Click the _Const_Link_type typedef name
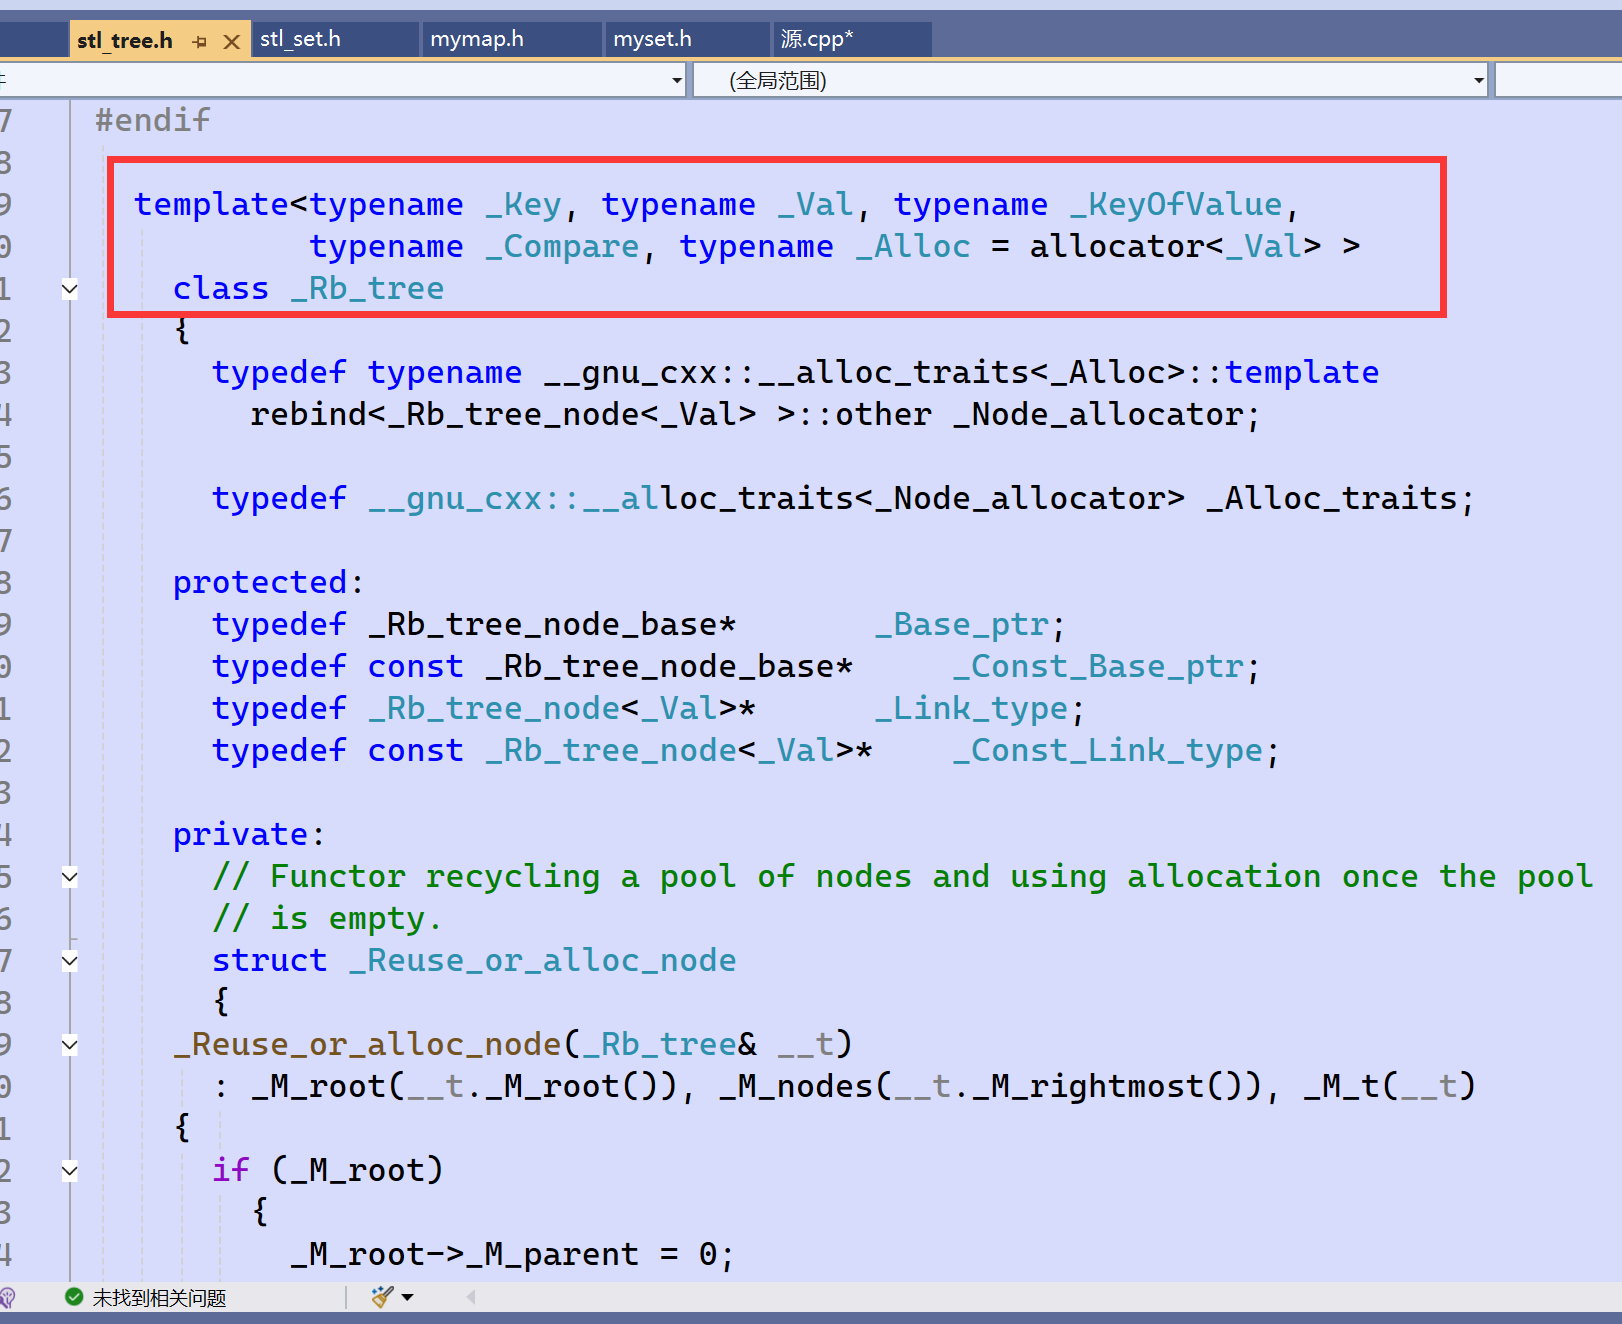The width and height of the screenshot is (1622, 1324). point(1108,750)
